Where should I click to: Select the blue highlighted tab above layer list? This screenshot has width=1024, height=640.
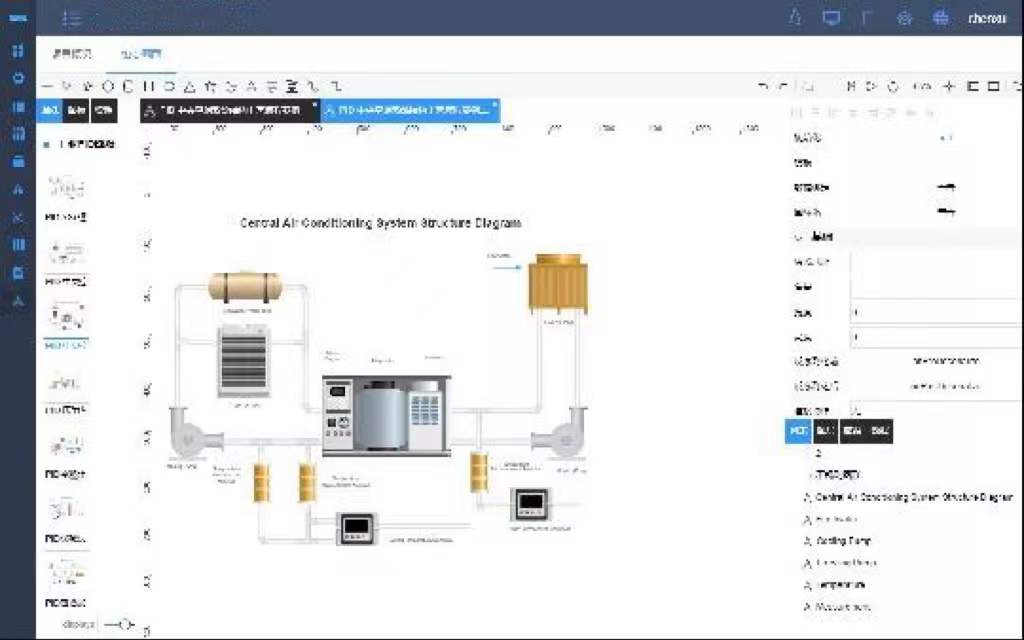coord(798,431)
